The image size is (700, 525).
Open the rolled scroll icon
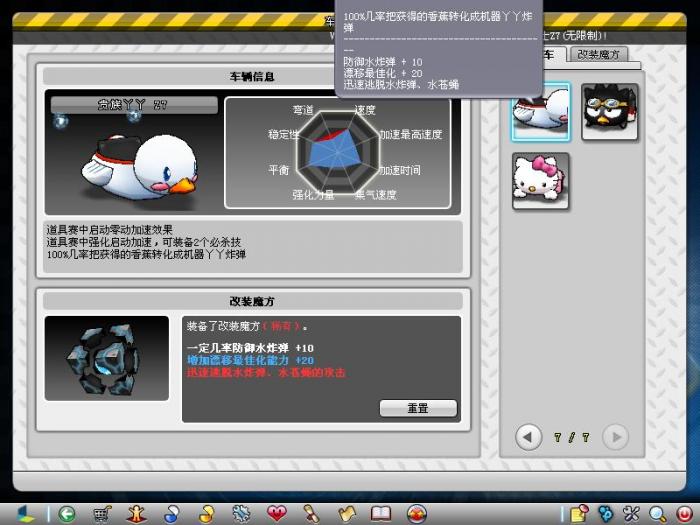click(311, 514)
